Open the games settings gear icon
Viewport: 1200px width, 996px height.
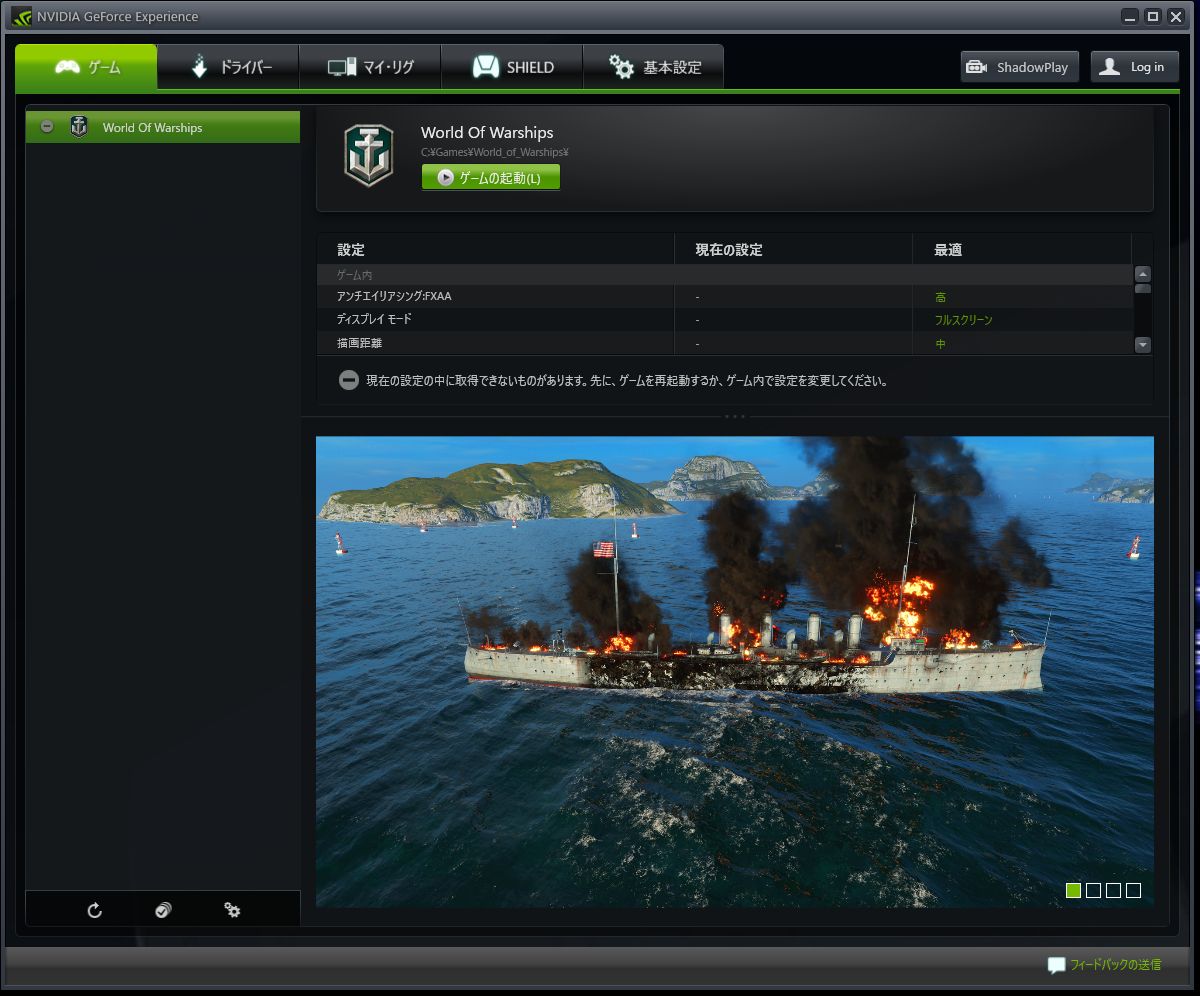coord(232,910)
